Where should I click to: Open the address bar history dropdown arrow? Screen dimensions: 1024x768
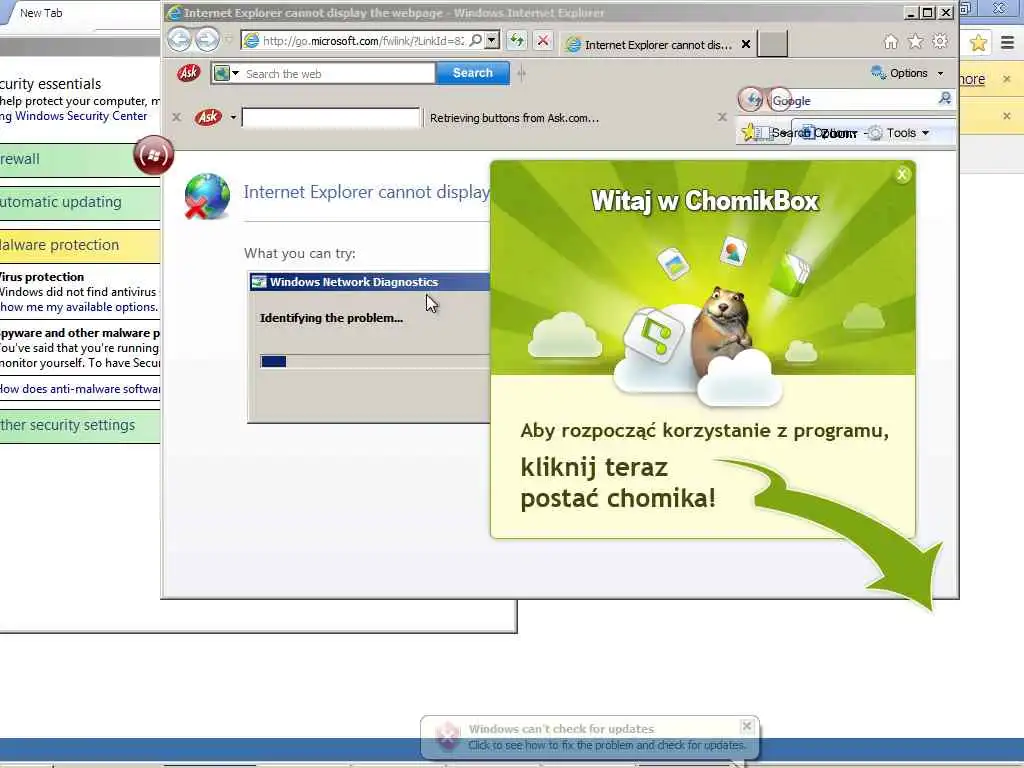tap(492, 40)
